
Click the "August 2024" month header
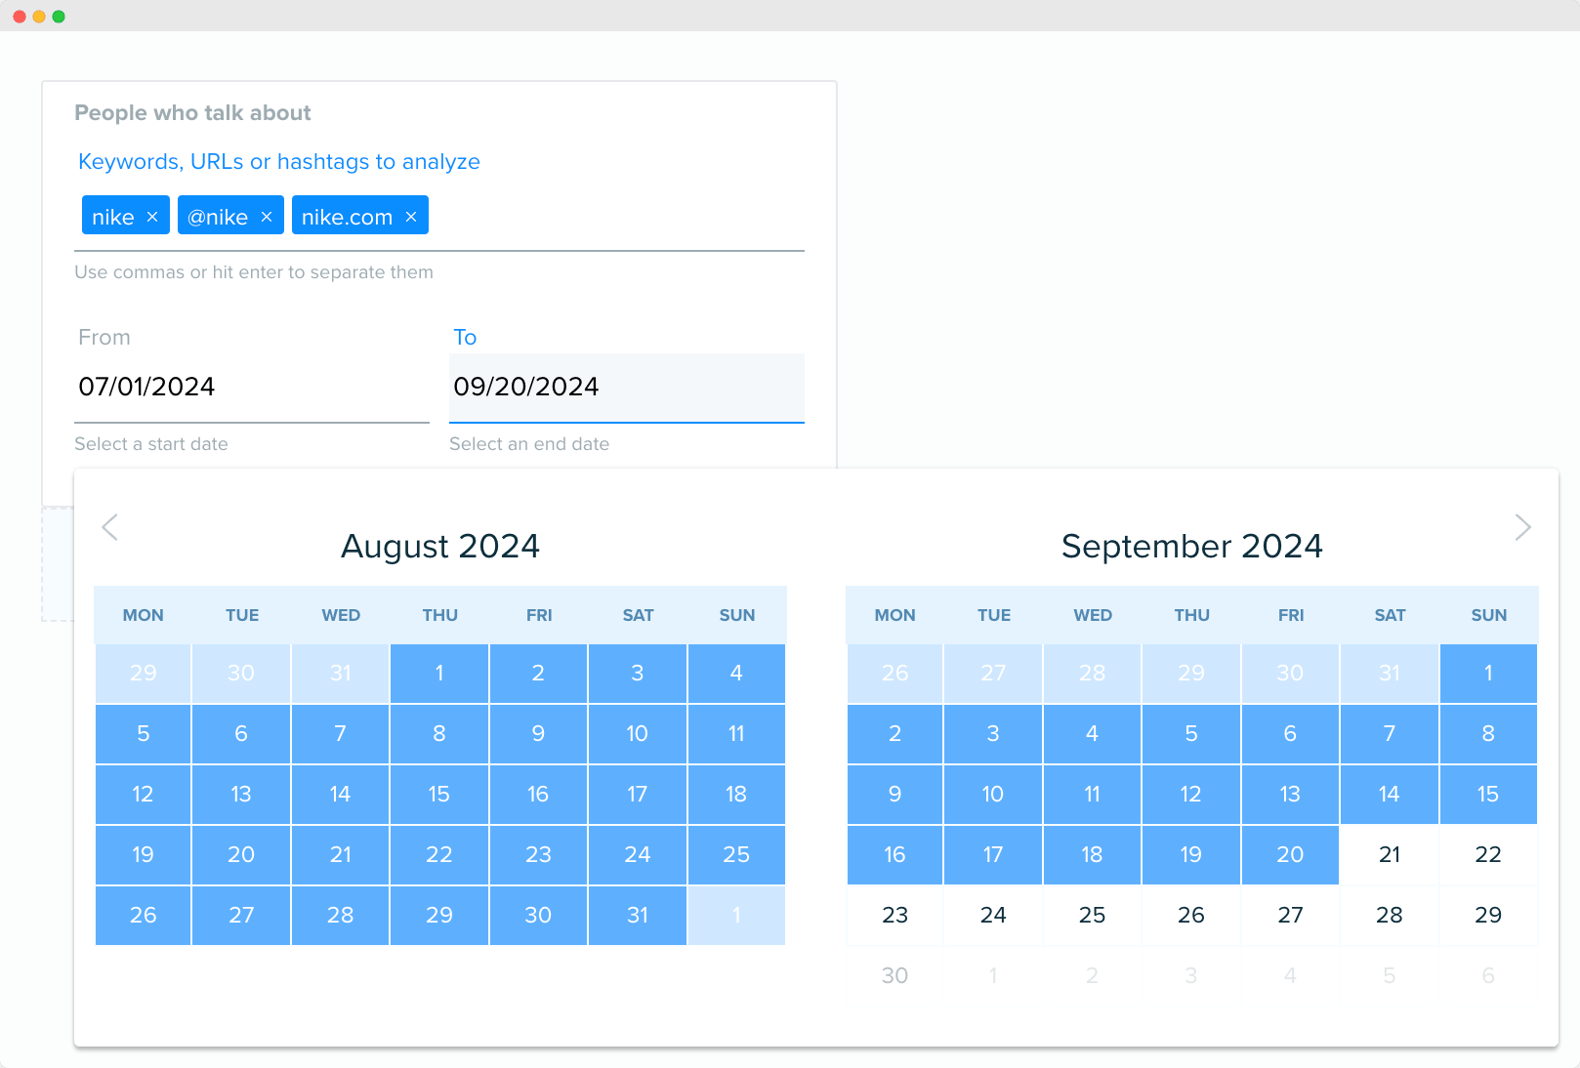[440, 546]
